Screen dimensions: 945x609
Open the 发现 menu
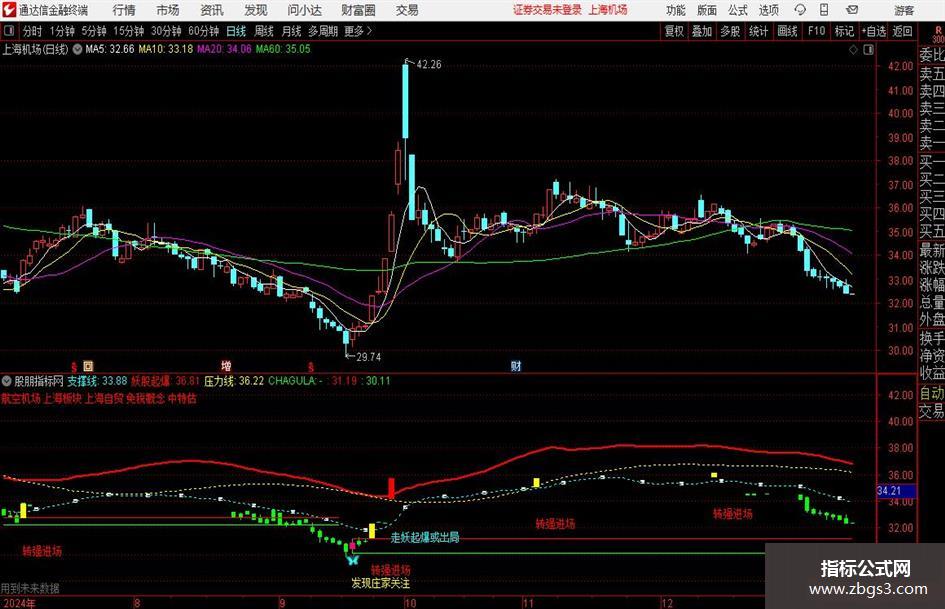256,10
